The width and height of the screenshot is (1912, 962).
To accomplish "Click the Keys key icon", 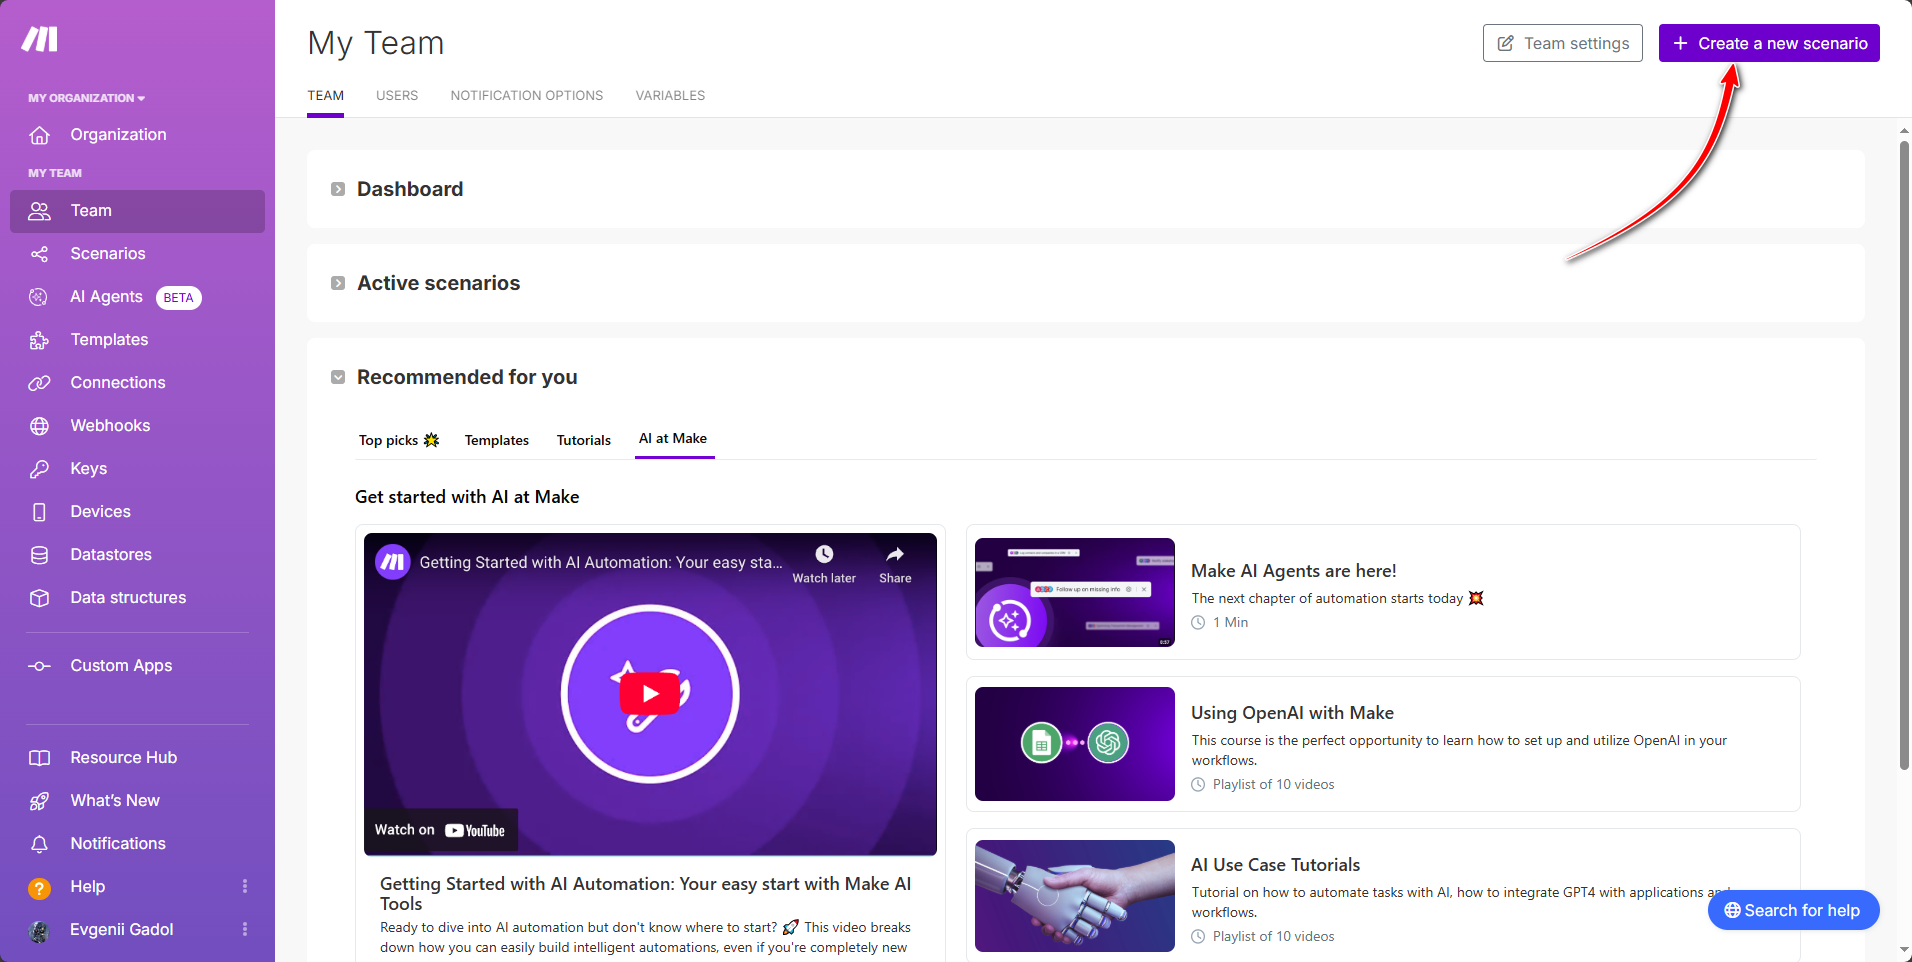I will pos(39,469).
